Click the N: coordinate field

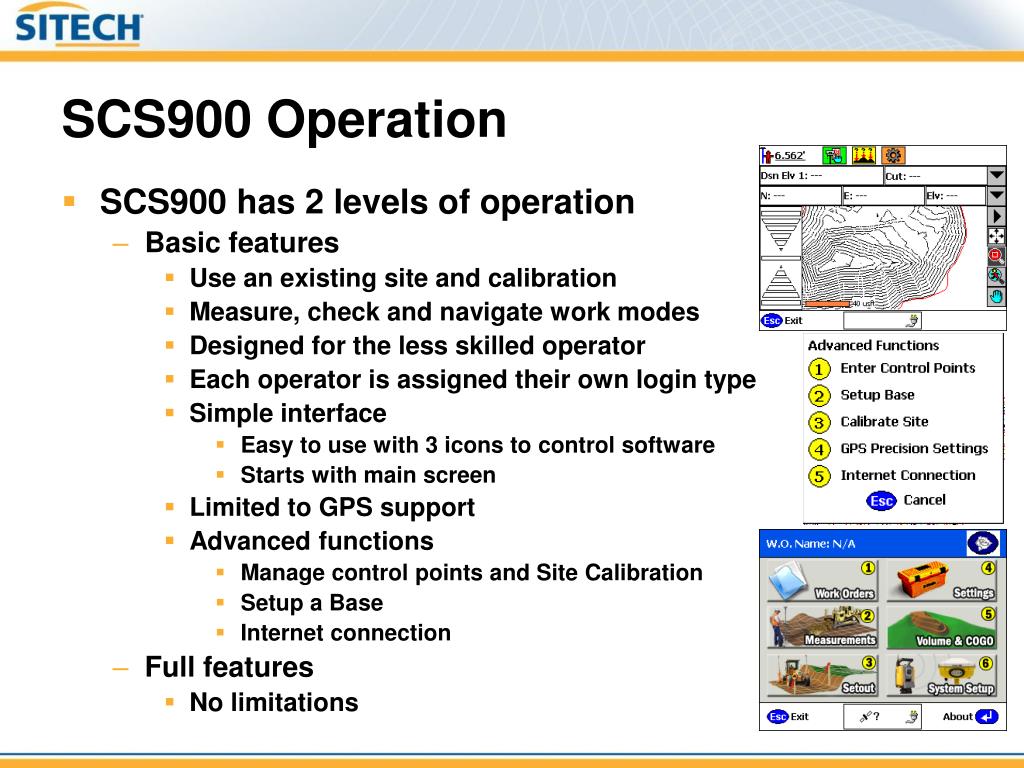pos(801,196)
